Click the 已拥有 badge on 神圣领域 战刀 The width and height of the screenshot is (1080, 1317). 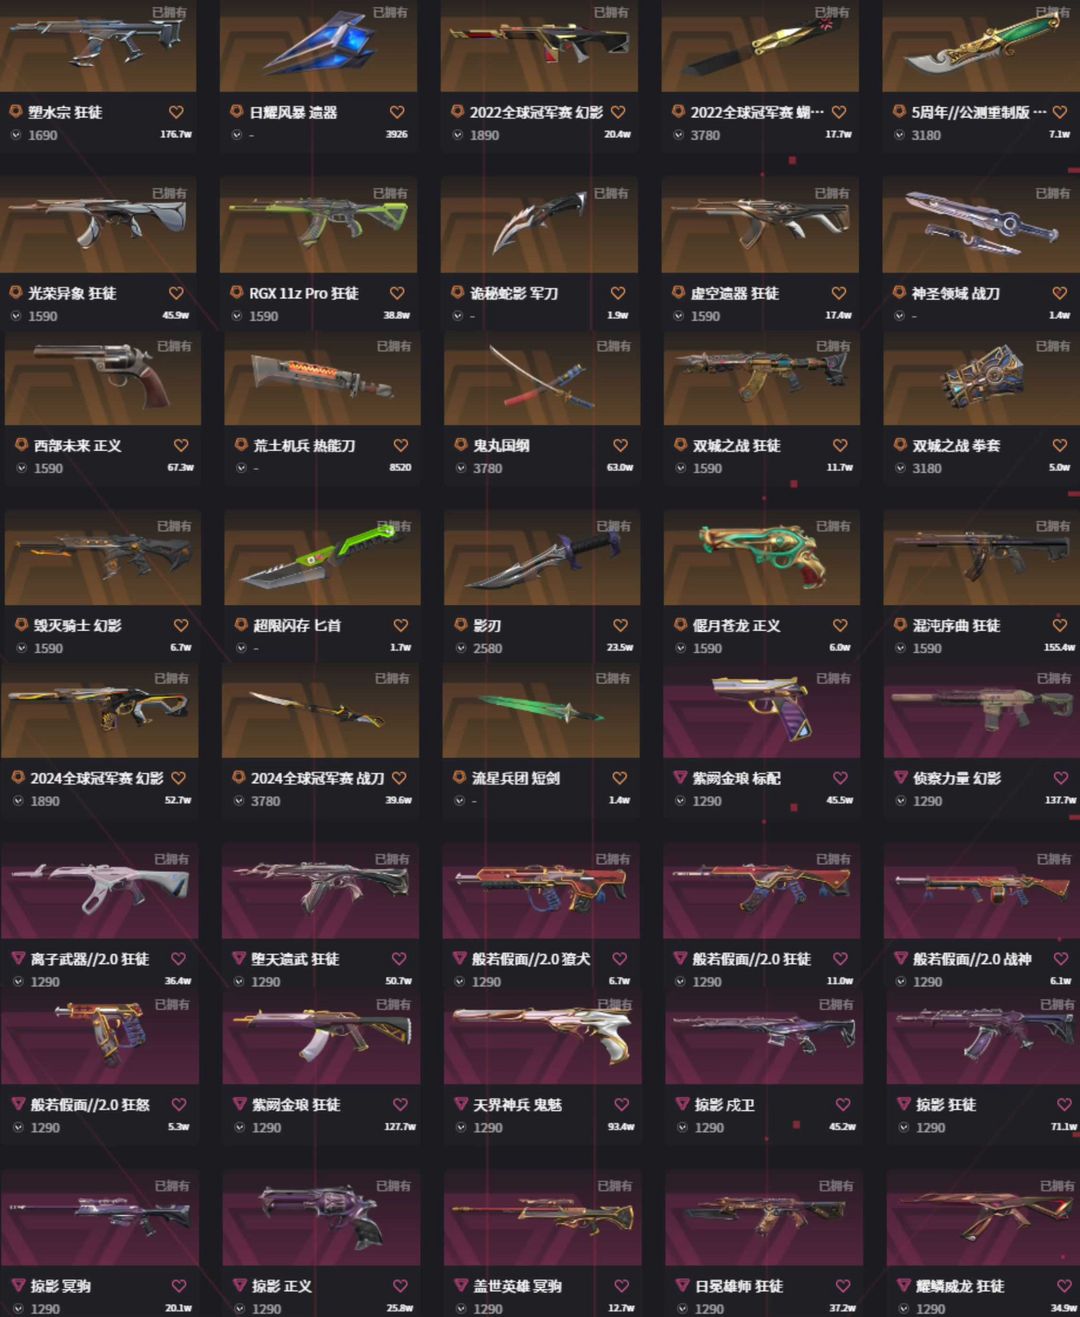point(1052,193)
